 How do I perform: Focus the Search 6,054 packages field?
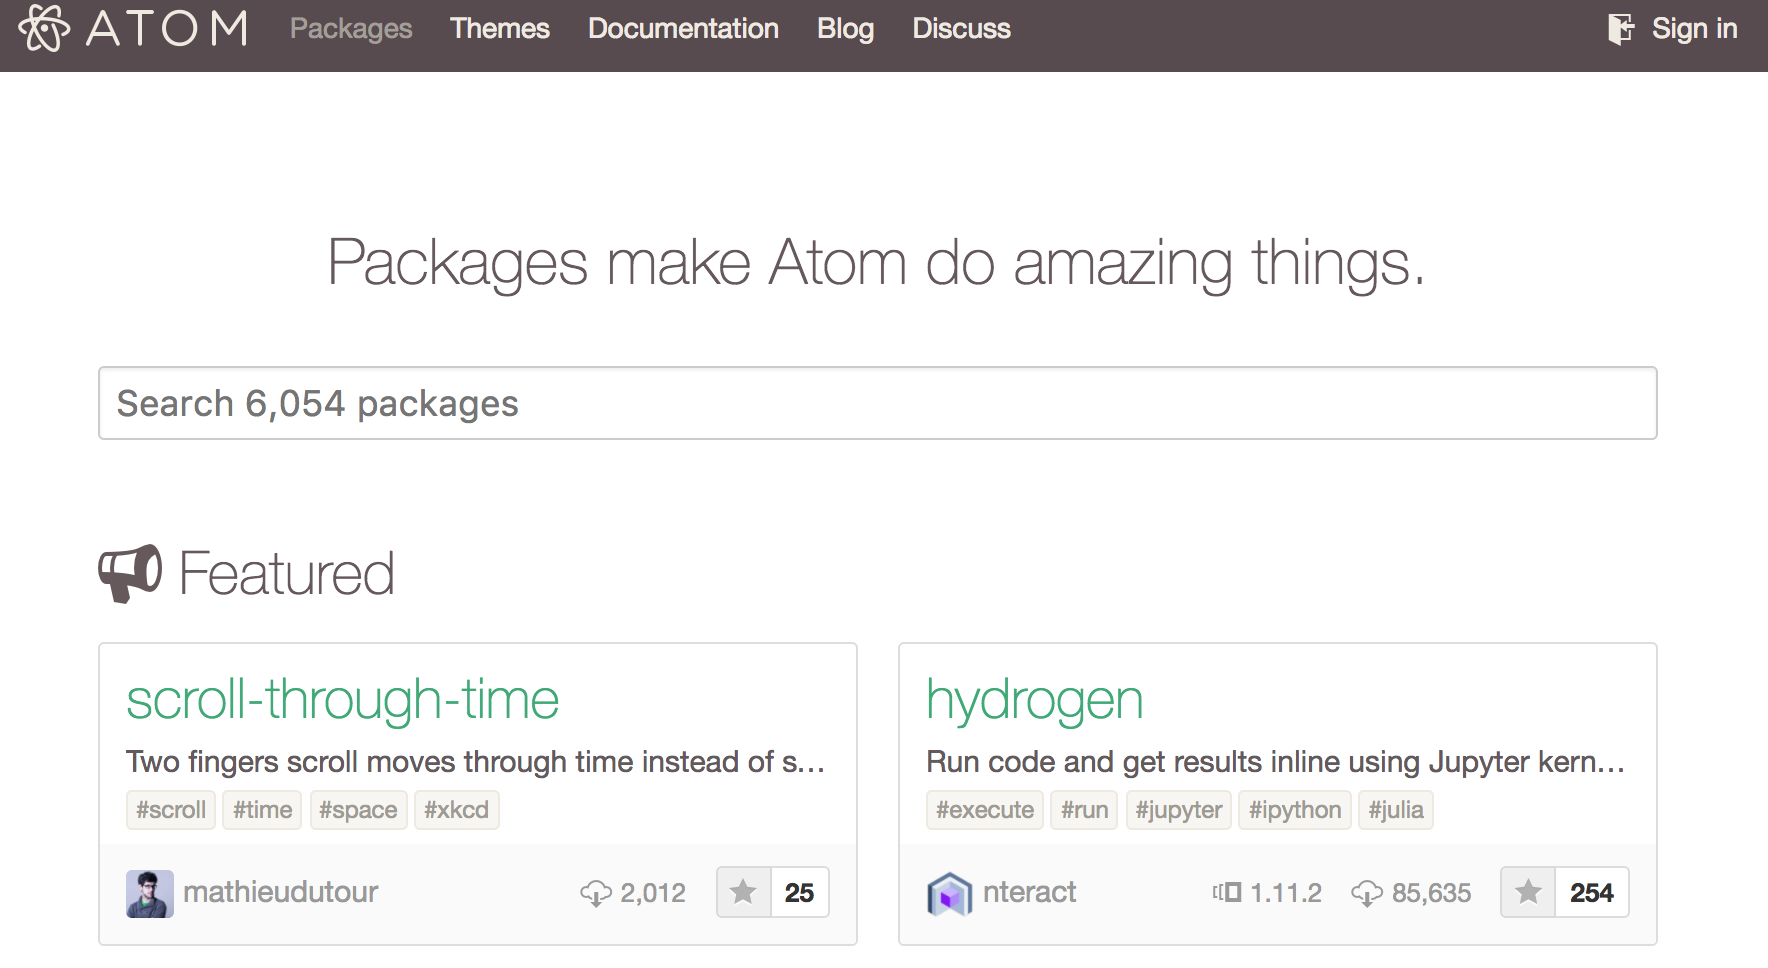click(x=877, y=403)
